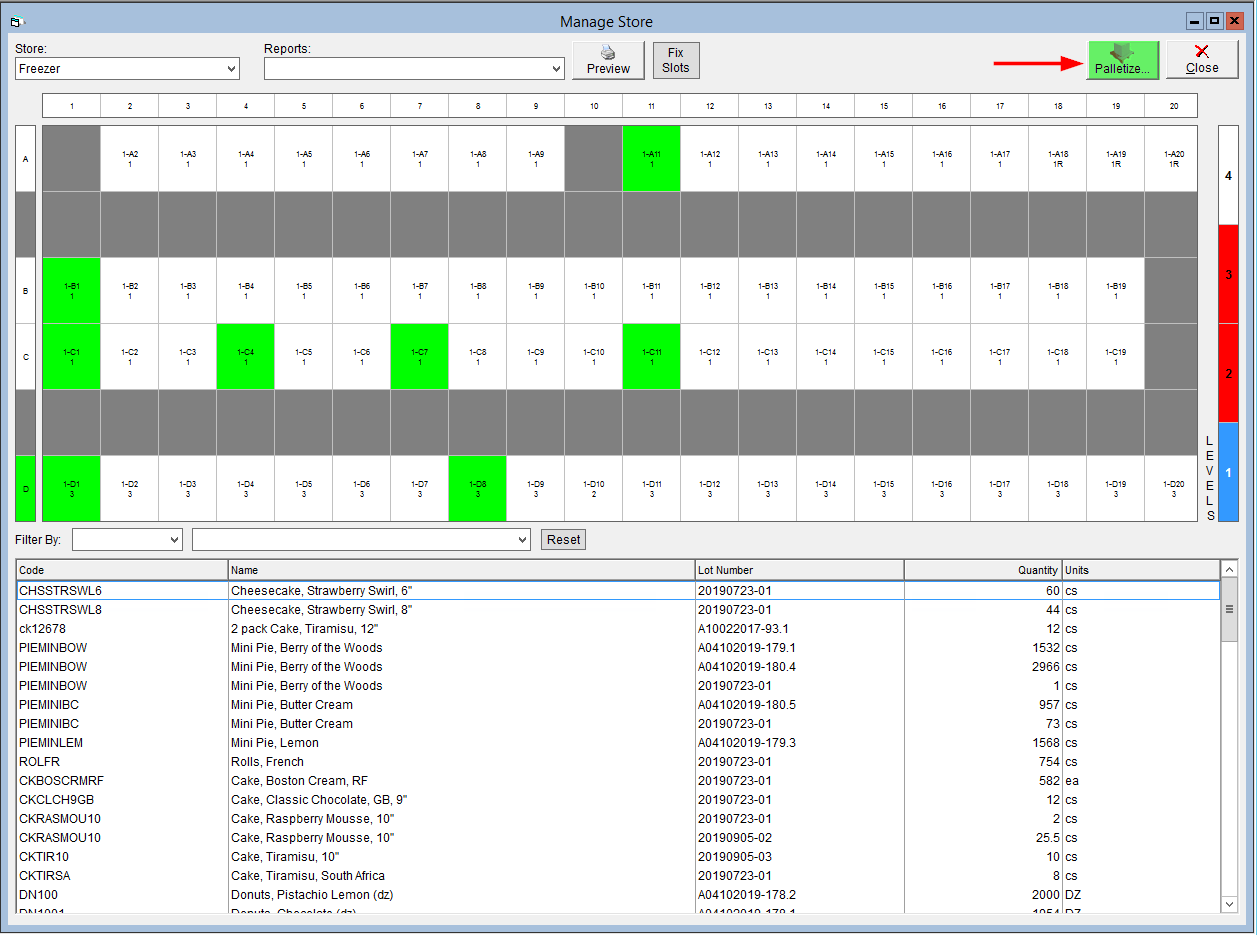Click the Reset filter button
Viewport: 1257px width, 935px height.
point(563,540)
